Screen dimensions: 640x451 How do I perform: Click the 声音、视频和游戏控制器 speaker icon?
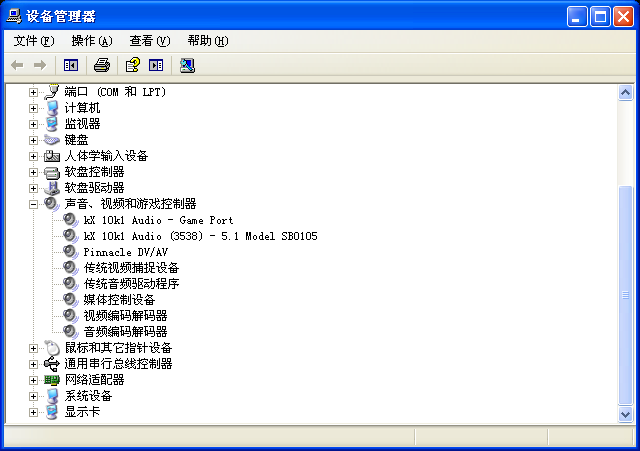coord(52,204)
